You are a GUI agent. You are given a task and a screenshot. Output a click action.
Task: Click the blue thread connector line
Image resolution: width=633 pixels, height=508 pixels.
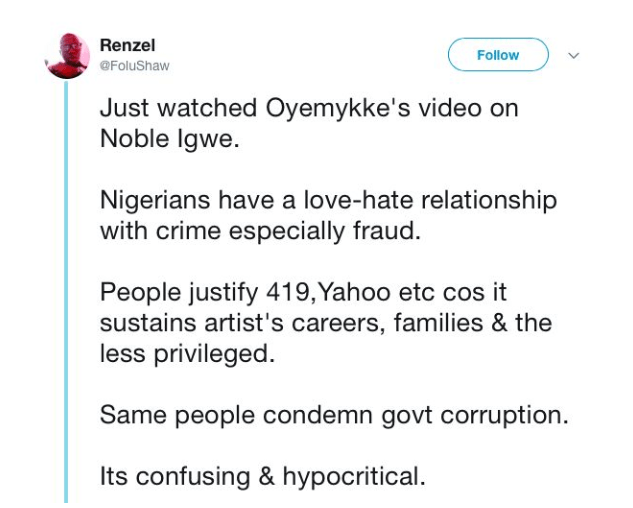[x=66, y=292]
